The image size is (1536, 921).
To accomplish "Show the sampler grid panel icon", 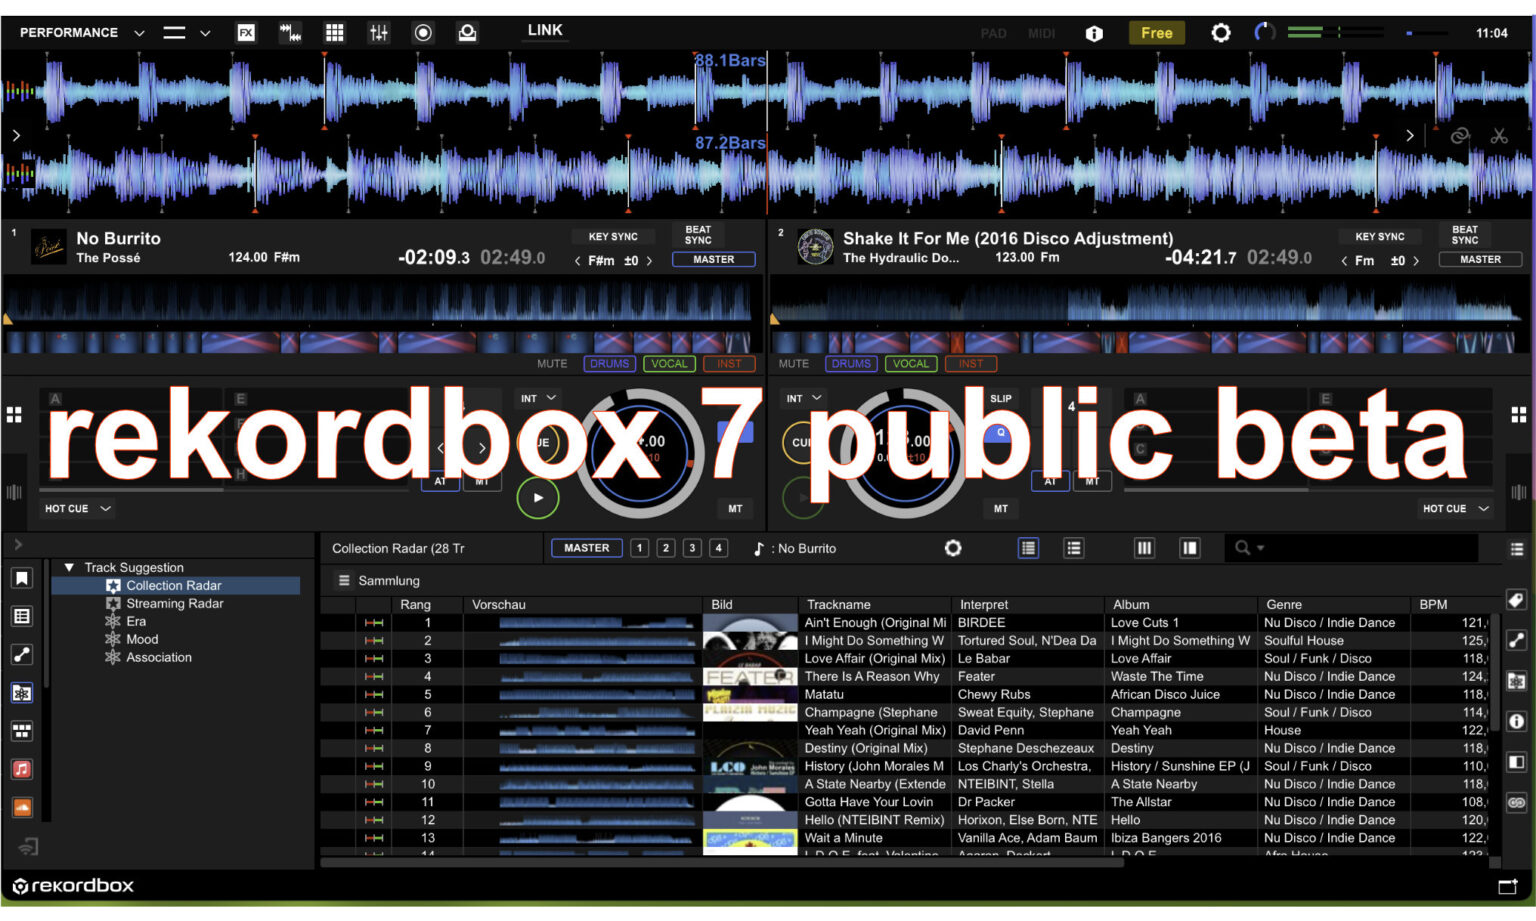I will click(x=335, y=33).
